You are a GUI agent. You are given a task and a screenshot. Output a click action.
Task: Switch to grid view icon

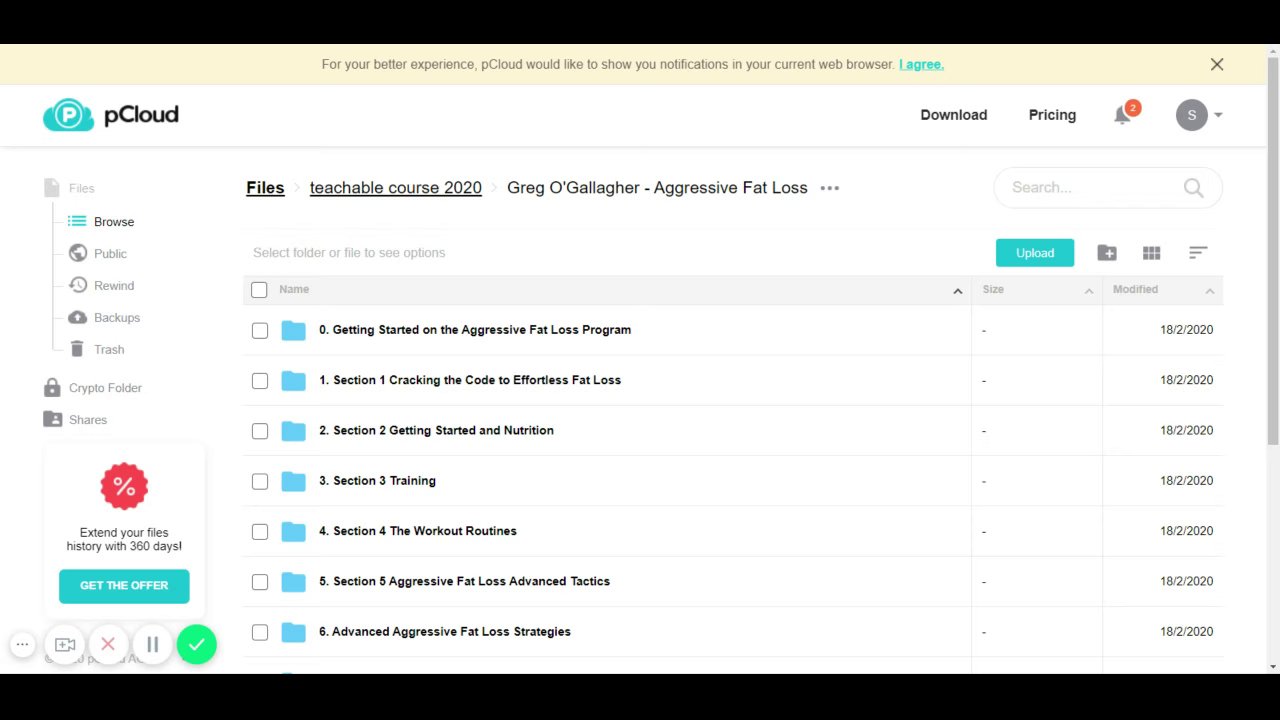tap(1152, 253)
